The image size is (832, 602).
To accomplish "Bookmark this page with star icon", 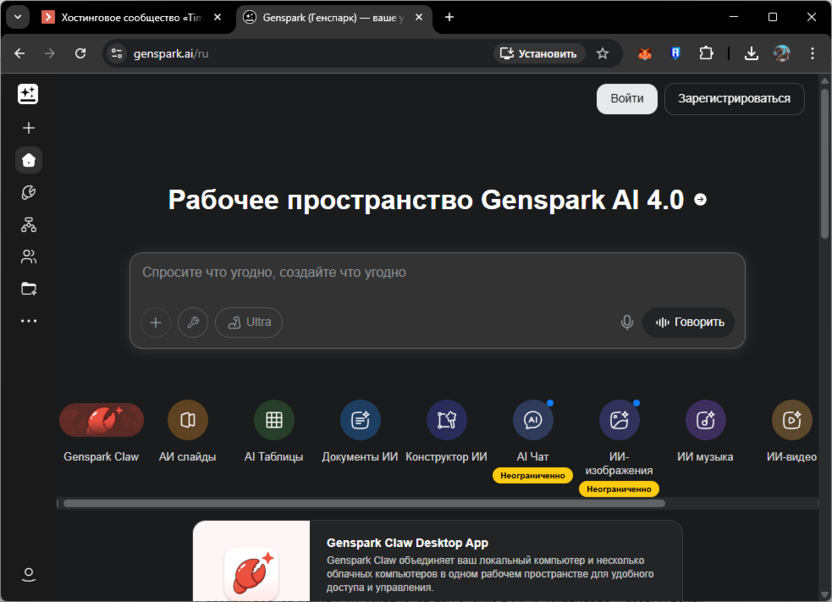I will click(603, 54).
